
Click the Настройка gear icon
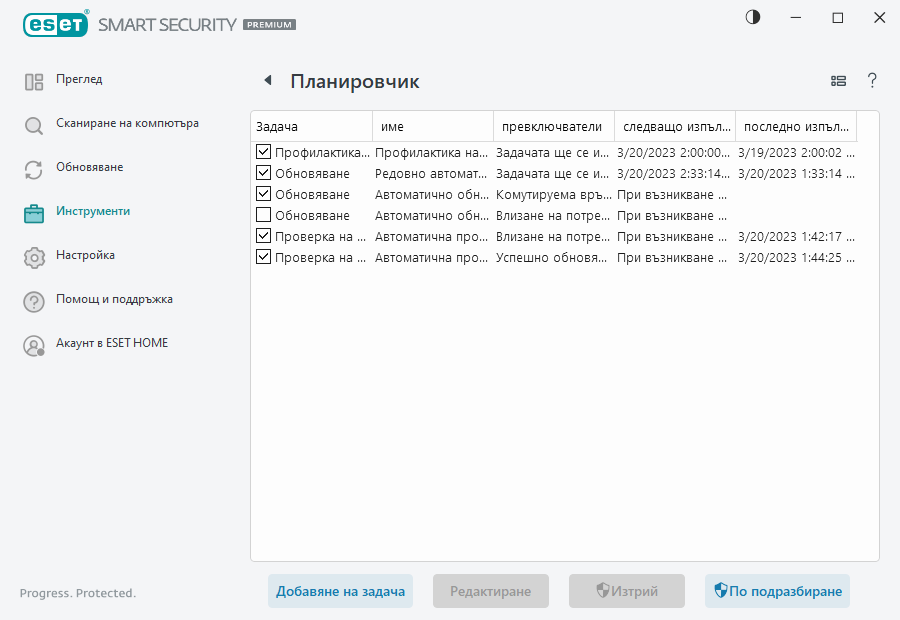[33, 255]
